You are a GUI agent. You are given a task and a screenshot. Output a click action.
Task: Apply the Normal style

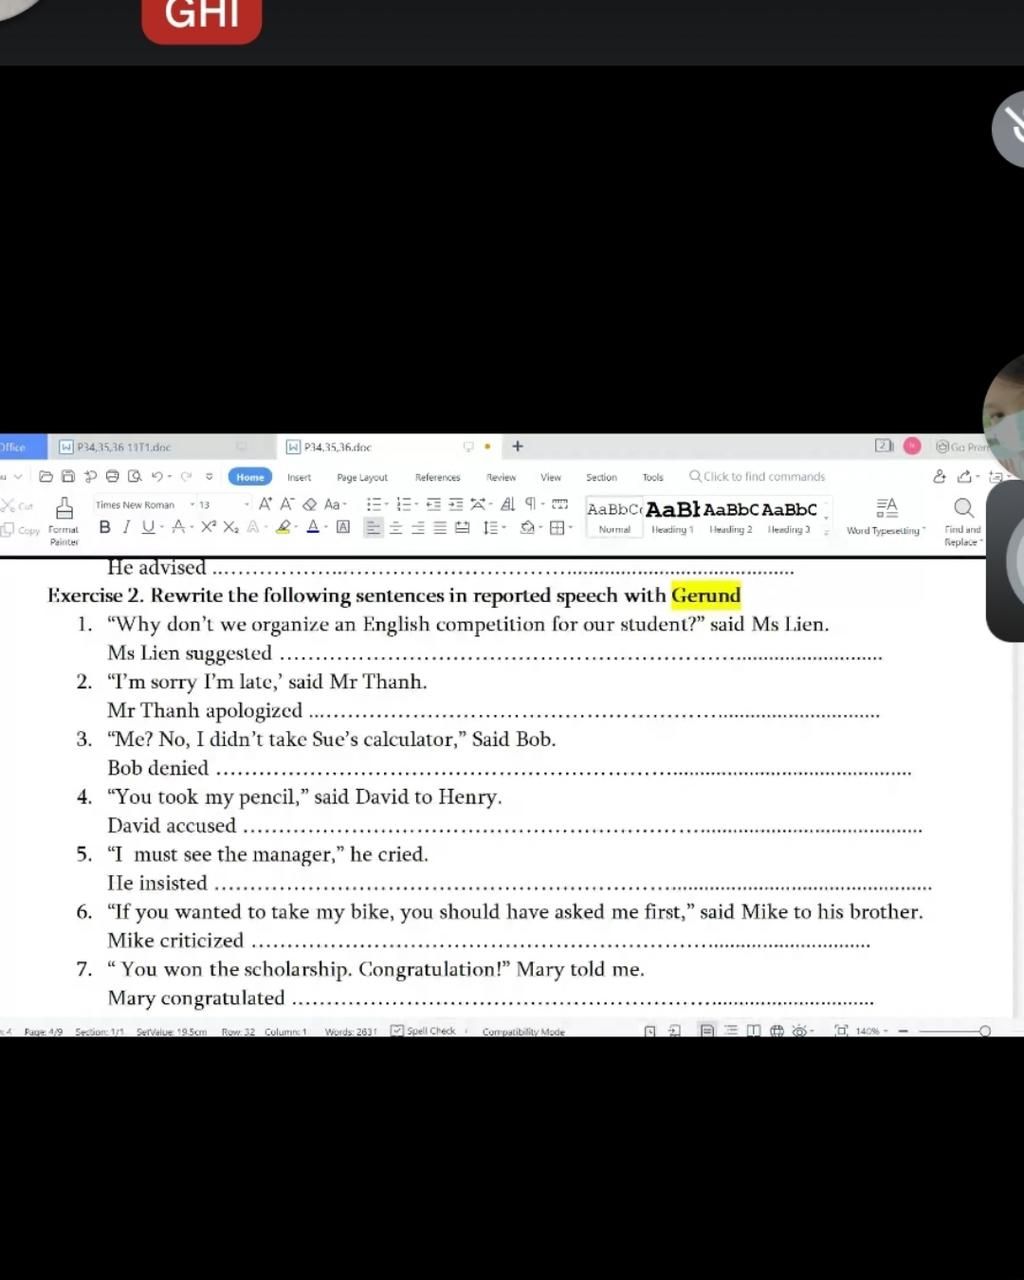(614, 517)
